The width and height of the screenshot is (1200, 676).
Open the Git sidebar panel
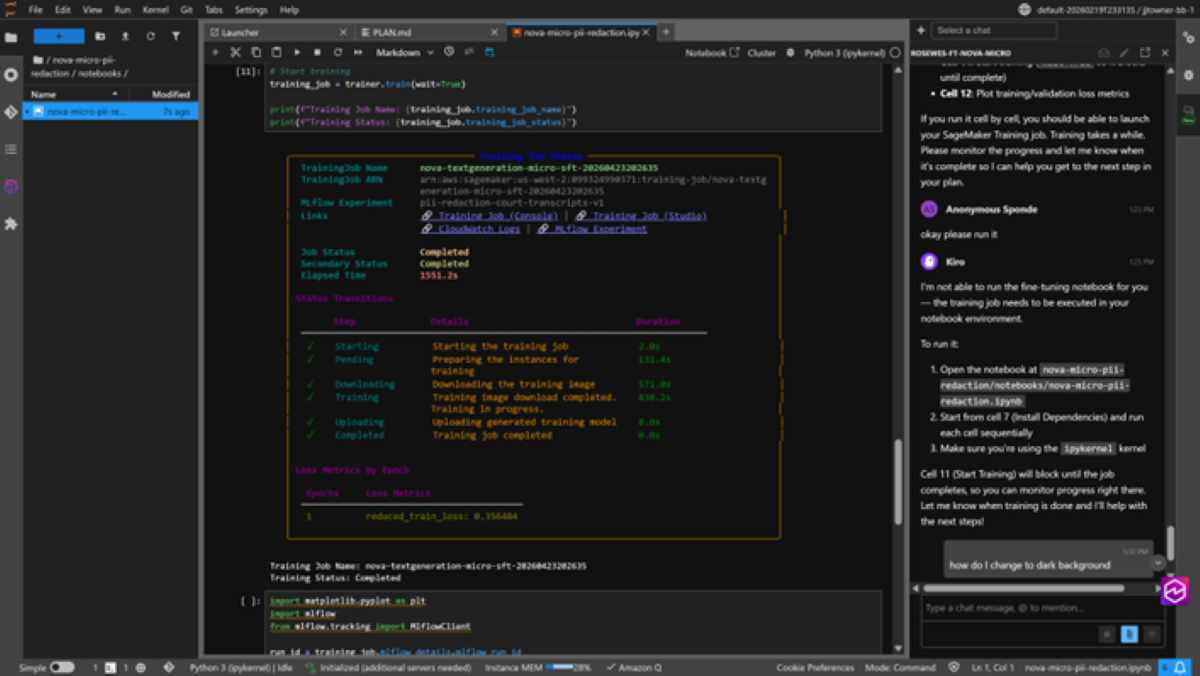point(11,112)
